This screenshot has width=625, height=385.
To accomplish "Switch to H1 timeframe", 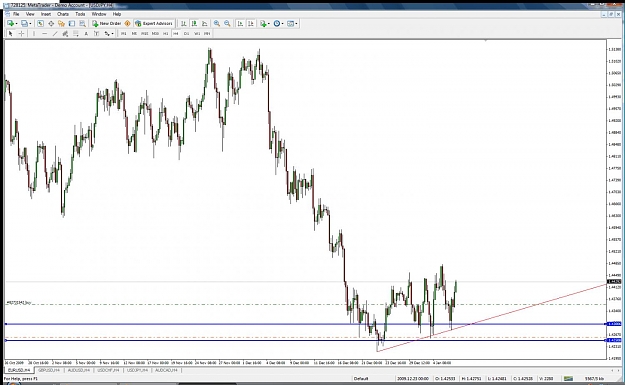I will pyautogui.click(x=166, y=34).
